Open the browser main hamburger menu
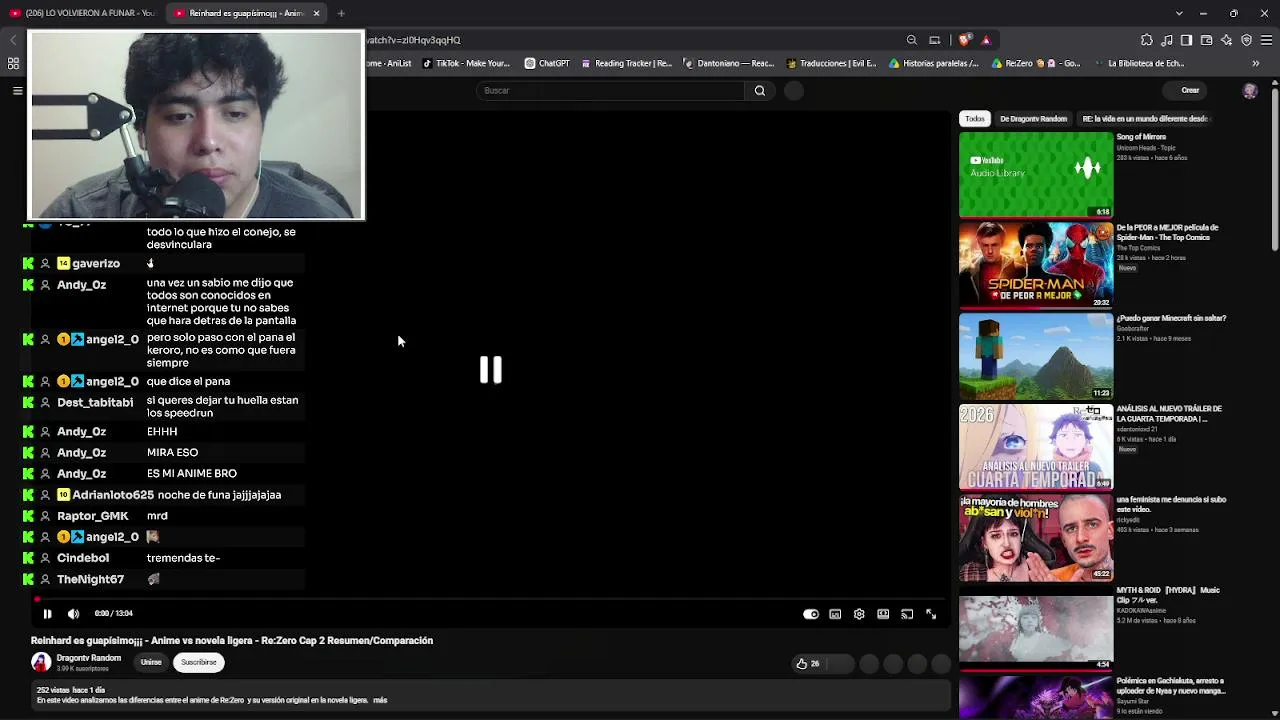 pyautogui.click(x=1266, y=40)
